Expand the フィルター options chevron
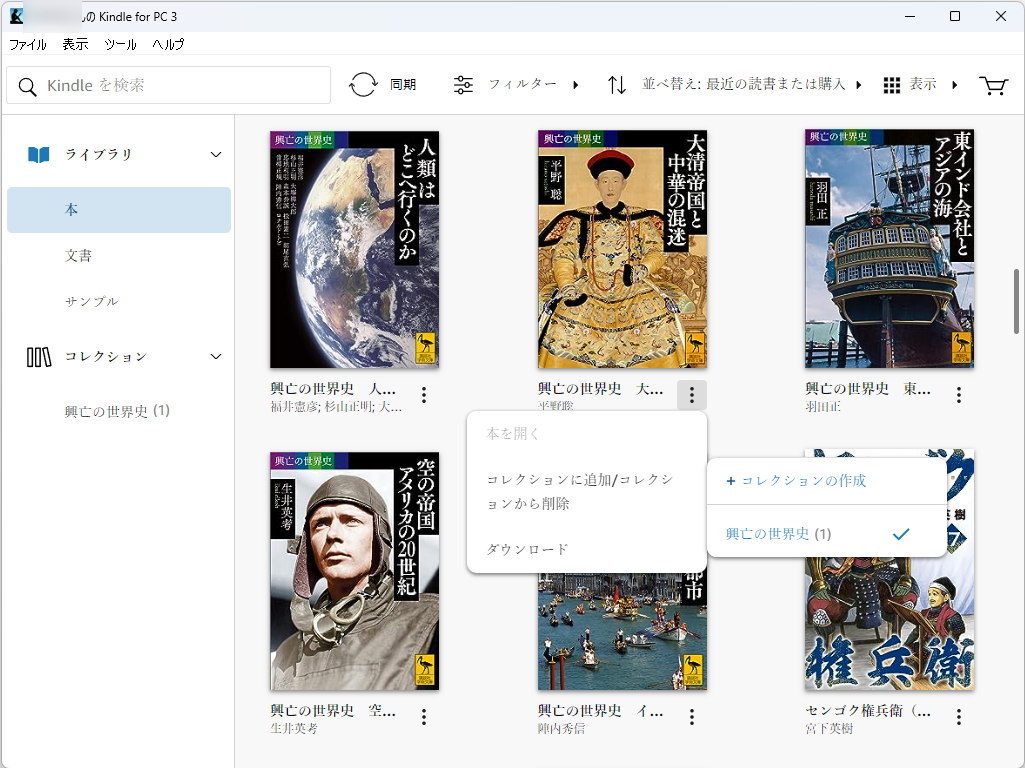The width and height of the screenshot is (1025, 768). tap(576, 86)
